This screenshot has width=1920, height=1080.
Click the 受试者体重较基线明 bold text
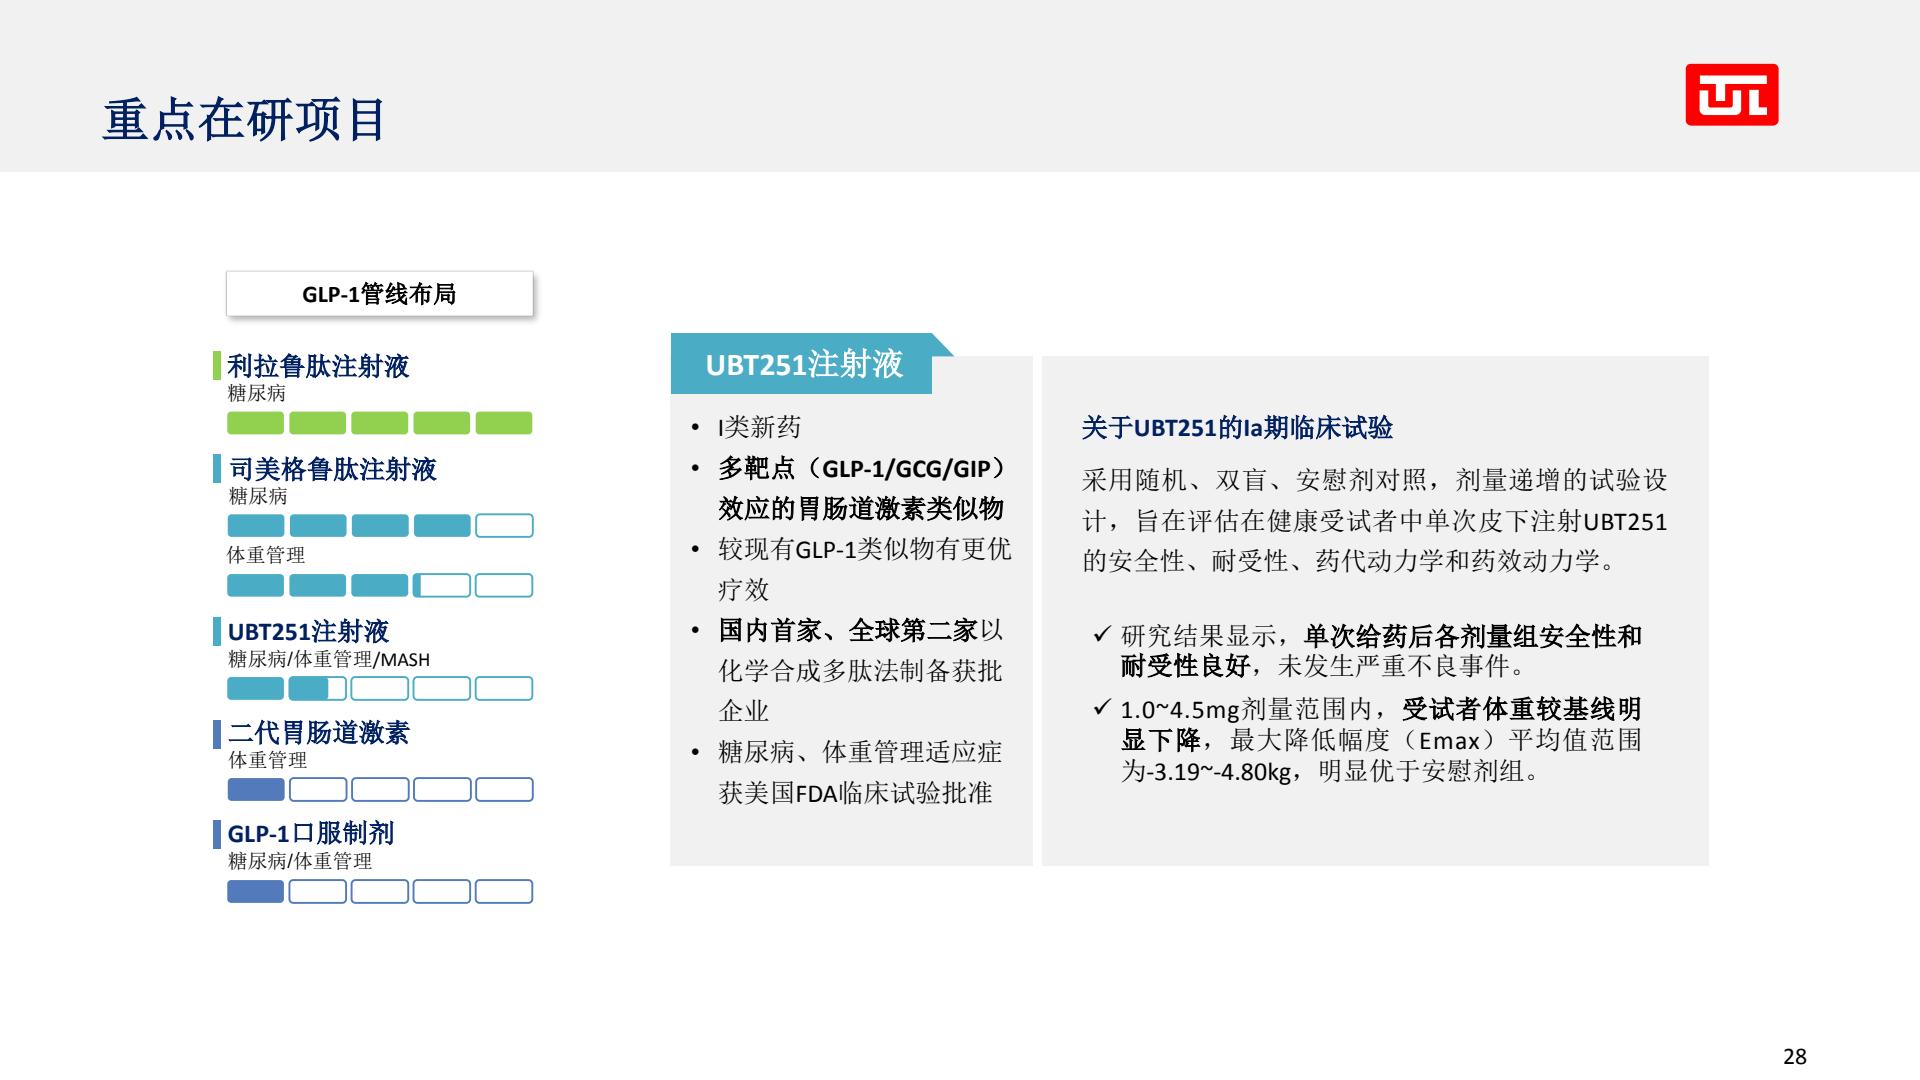[1521, 709]
